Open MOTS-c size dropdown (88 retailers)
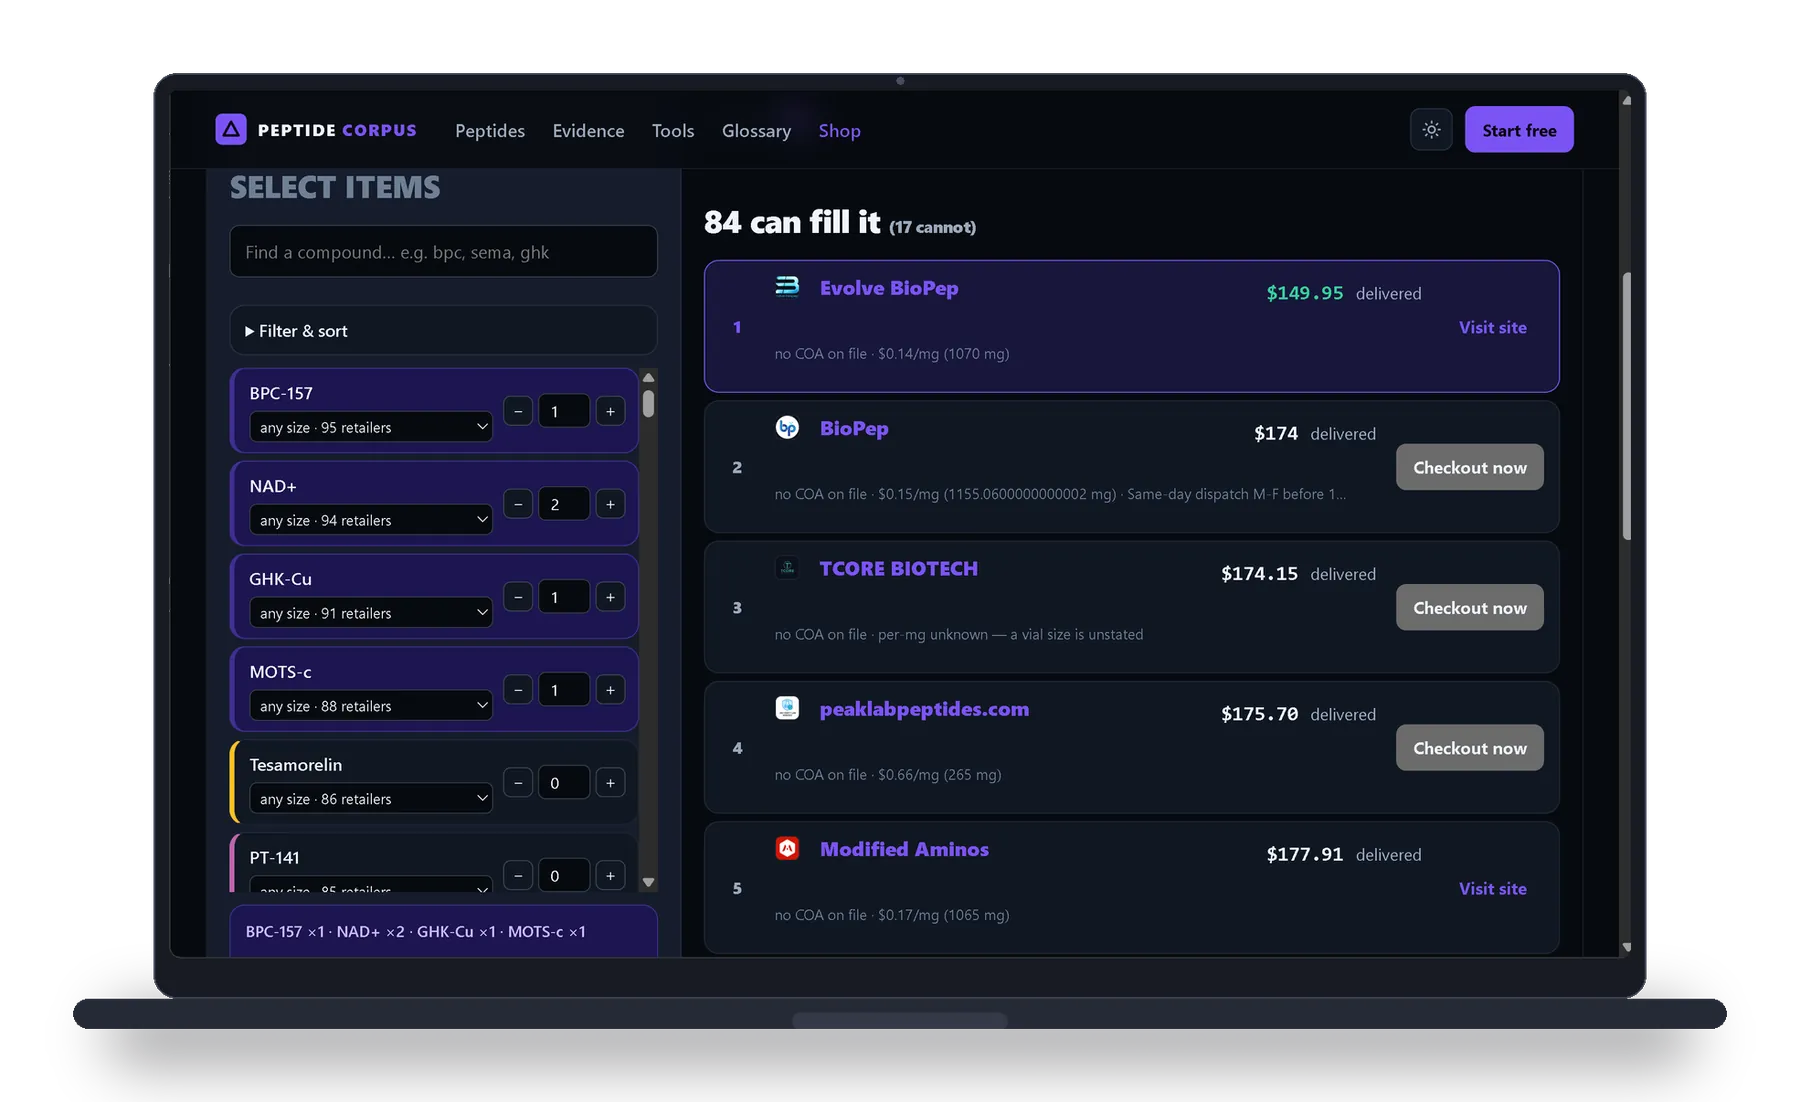The image size is (1800, 1102). (x=371, y=706)
